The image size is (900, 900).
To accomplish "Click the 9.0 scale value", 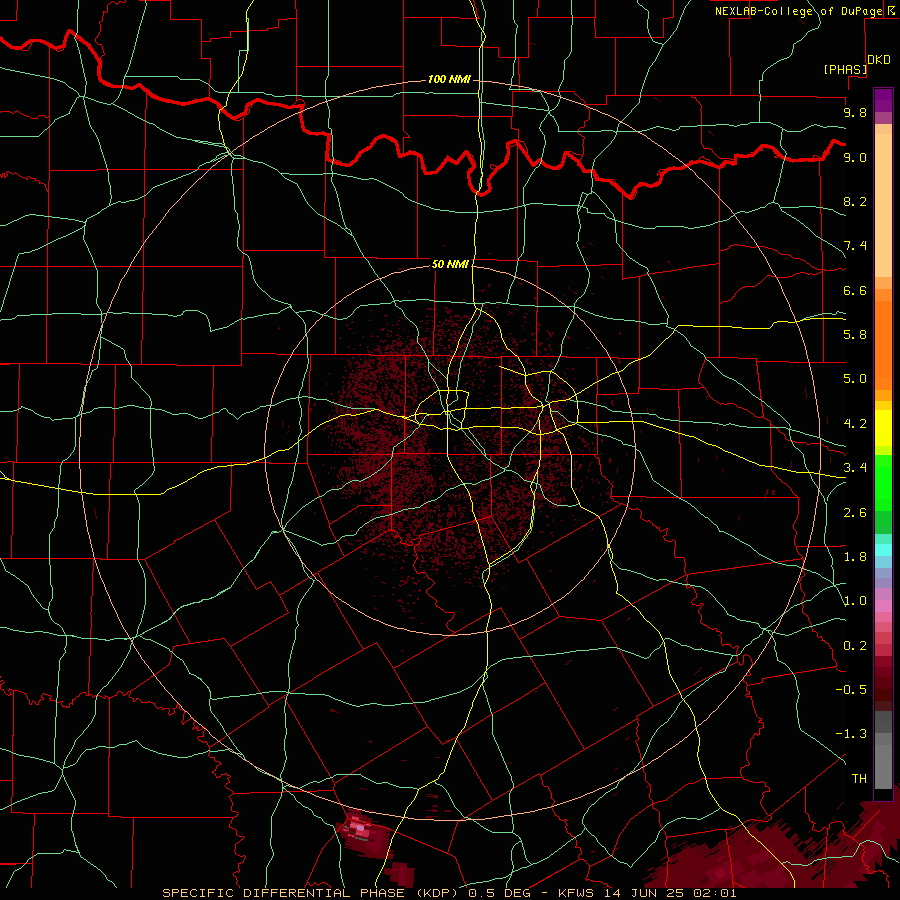I will 855,157.
